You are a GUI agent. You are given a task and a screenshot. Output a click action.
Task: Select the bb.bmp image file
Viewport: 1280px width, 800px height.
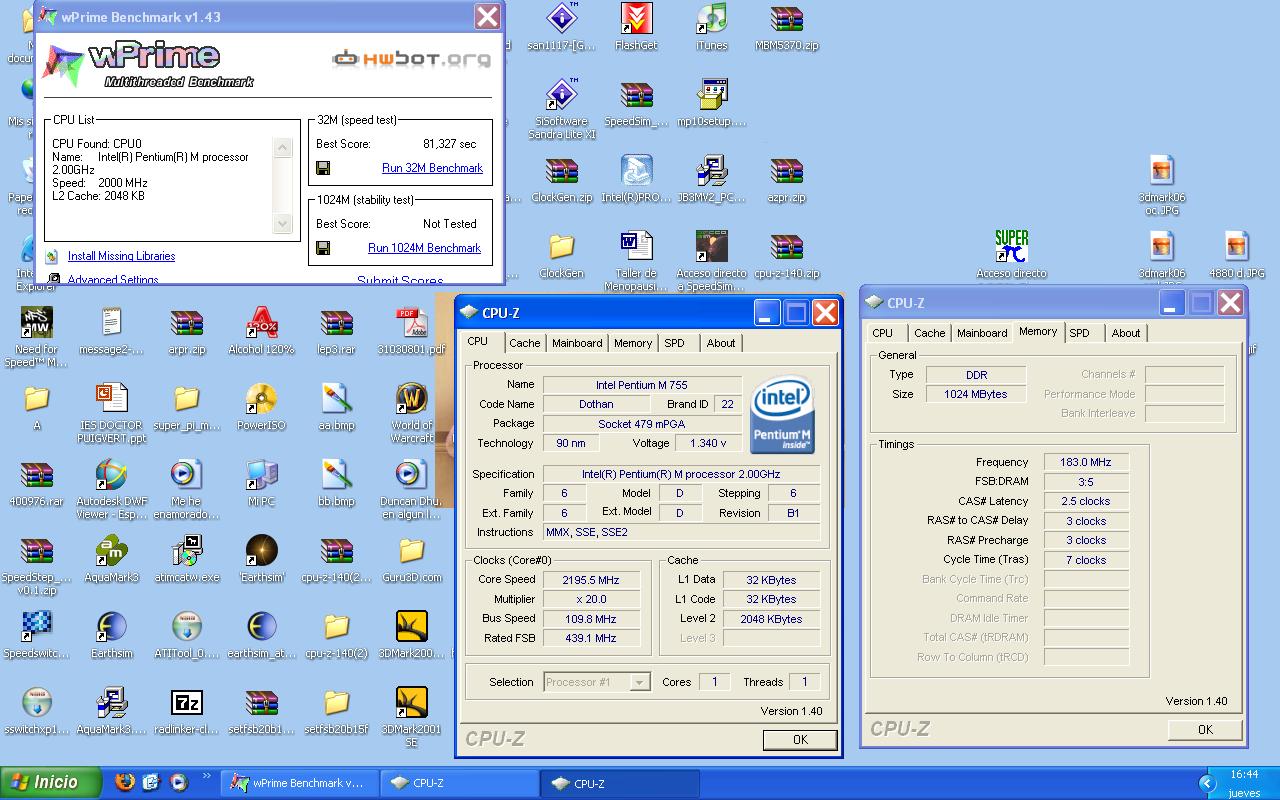tap(336, 484)
